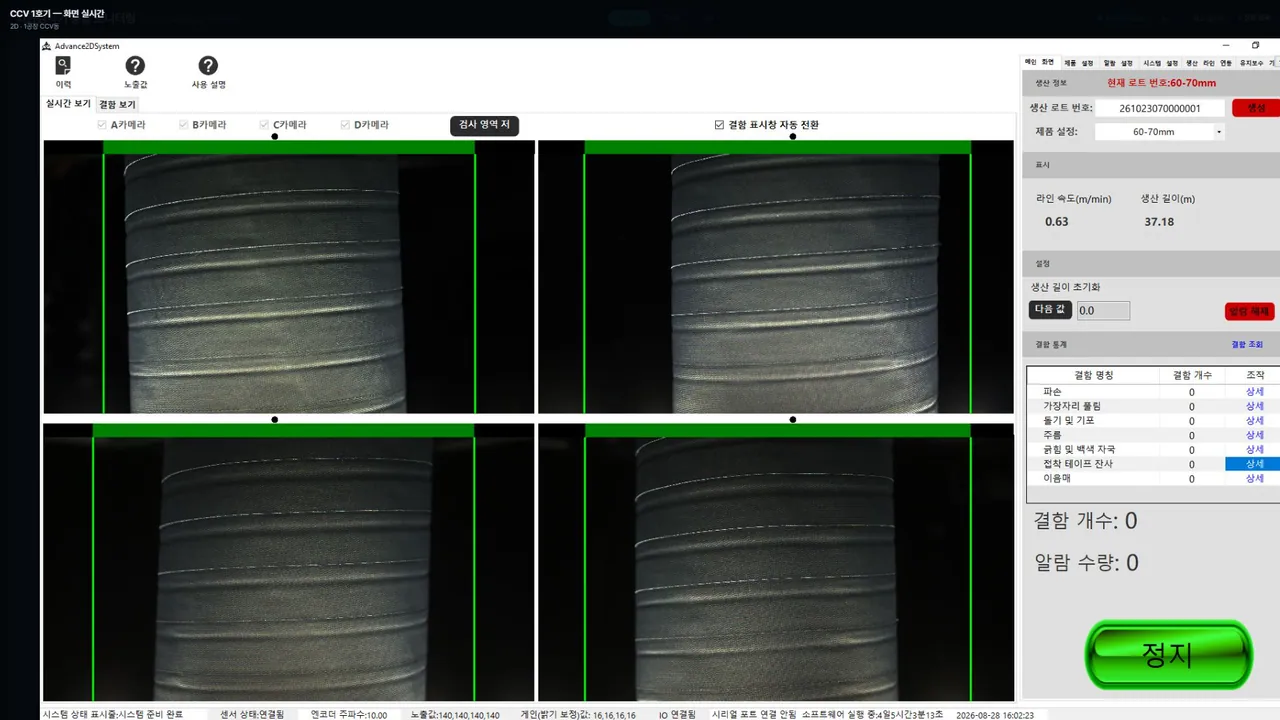The height and width of the screenshot is (720, 1280).
Task: Open the 알람 설정 tab
Action: (1118, 62)
